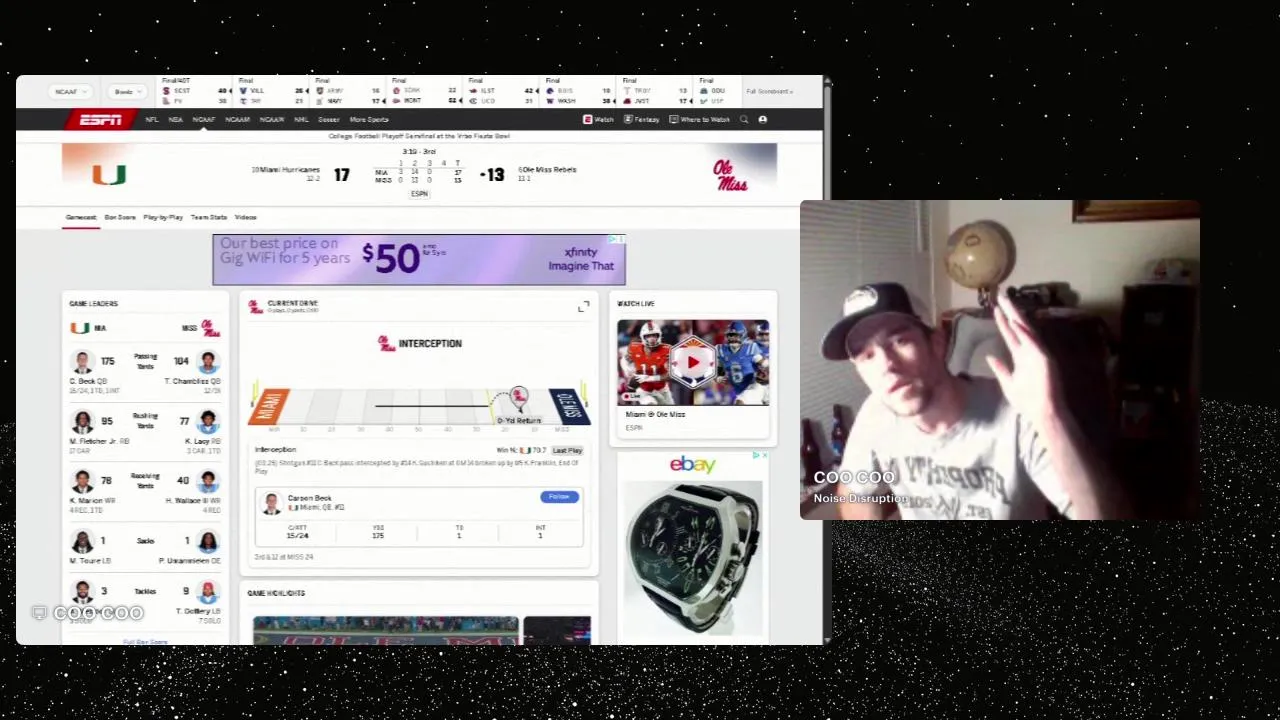This screenshot has width=1280, height=720.
Task: Open the search magnifier icon in ESPN header
Action: coord(744,119)
